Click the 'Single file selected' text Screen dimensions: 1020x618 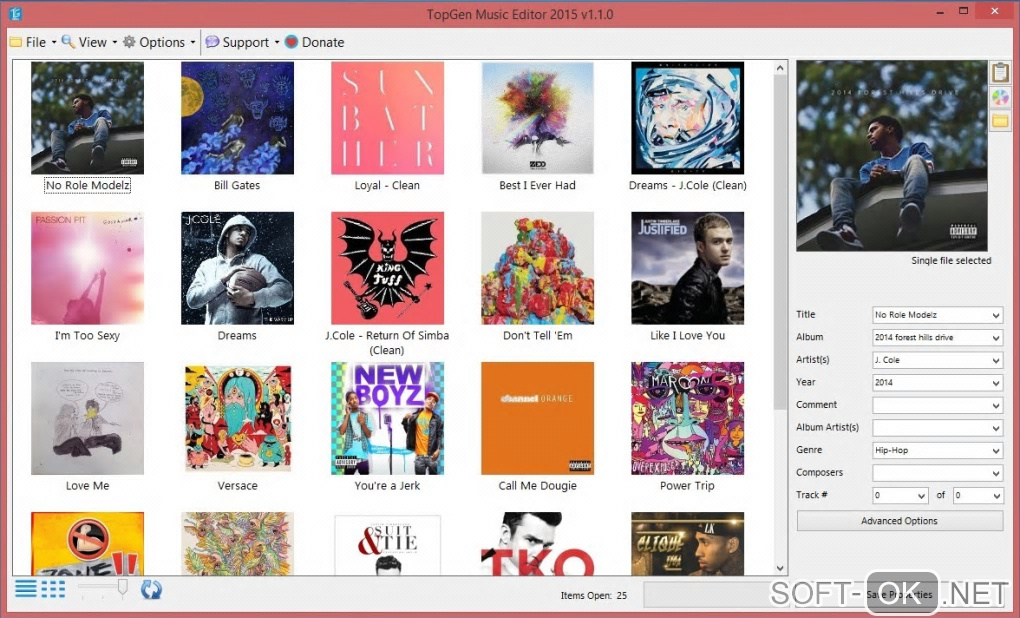(x=951, y=261)
